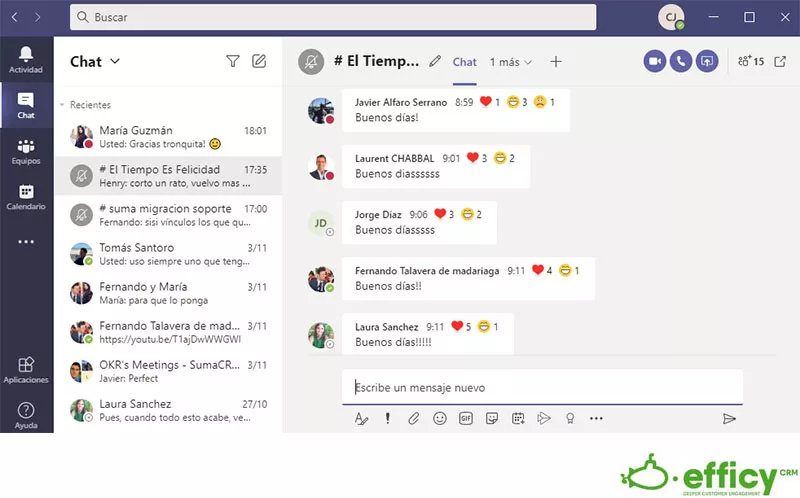This screenshot has width=800, height=498.
Task: Expand the Chat title dropdown
Action: [115, 61]
